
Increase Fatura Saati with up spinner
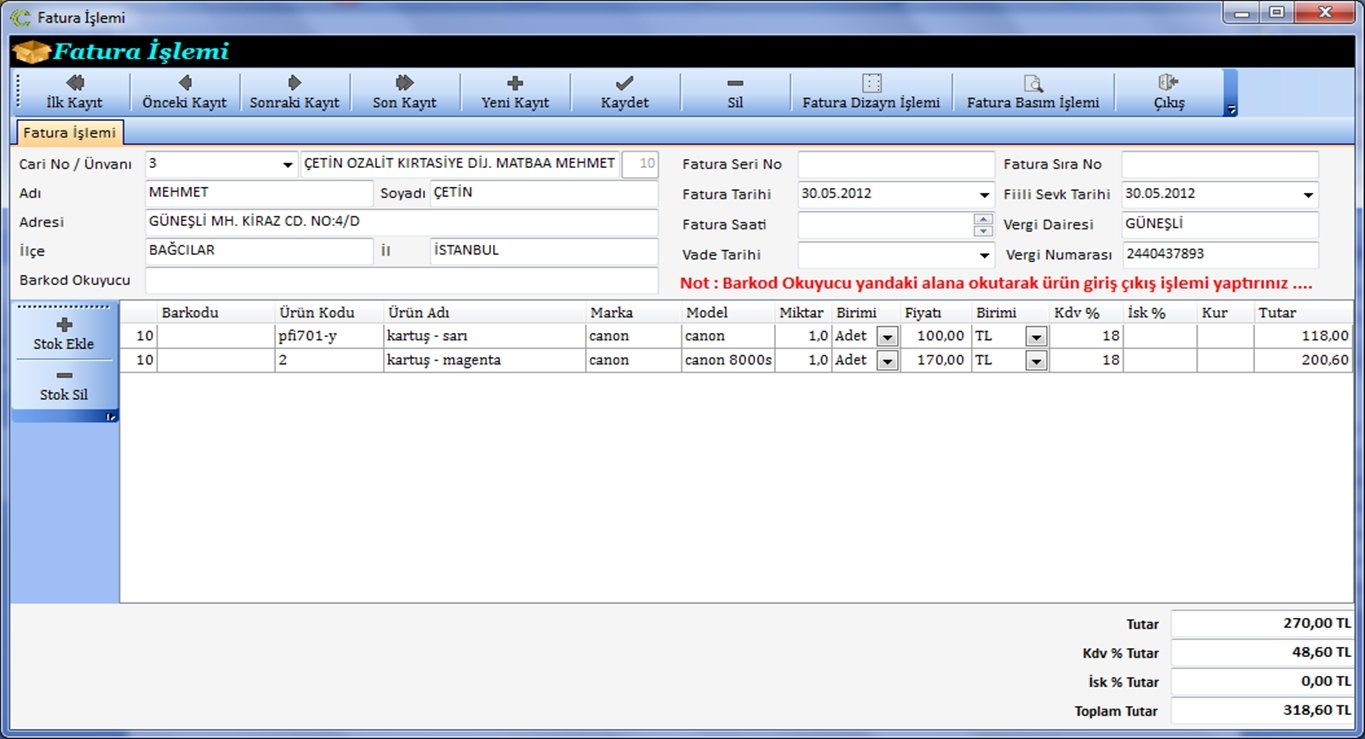click(x=984, y=220)
